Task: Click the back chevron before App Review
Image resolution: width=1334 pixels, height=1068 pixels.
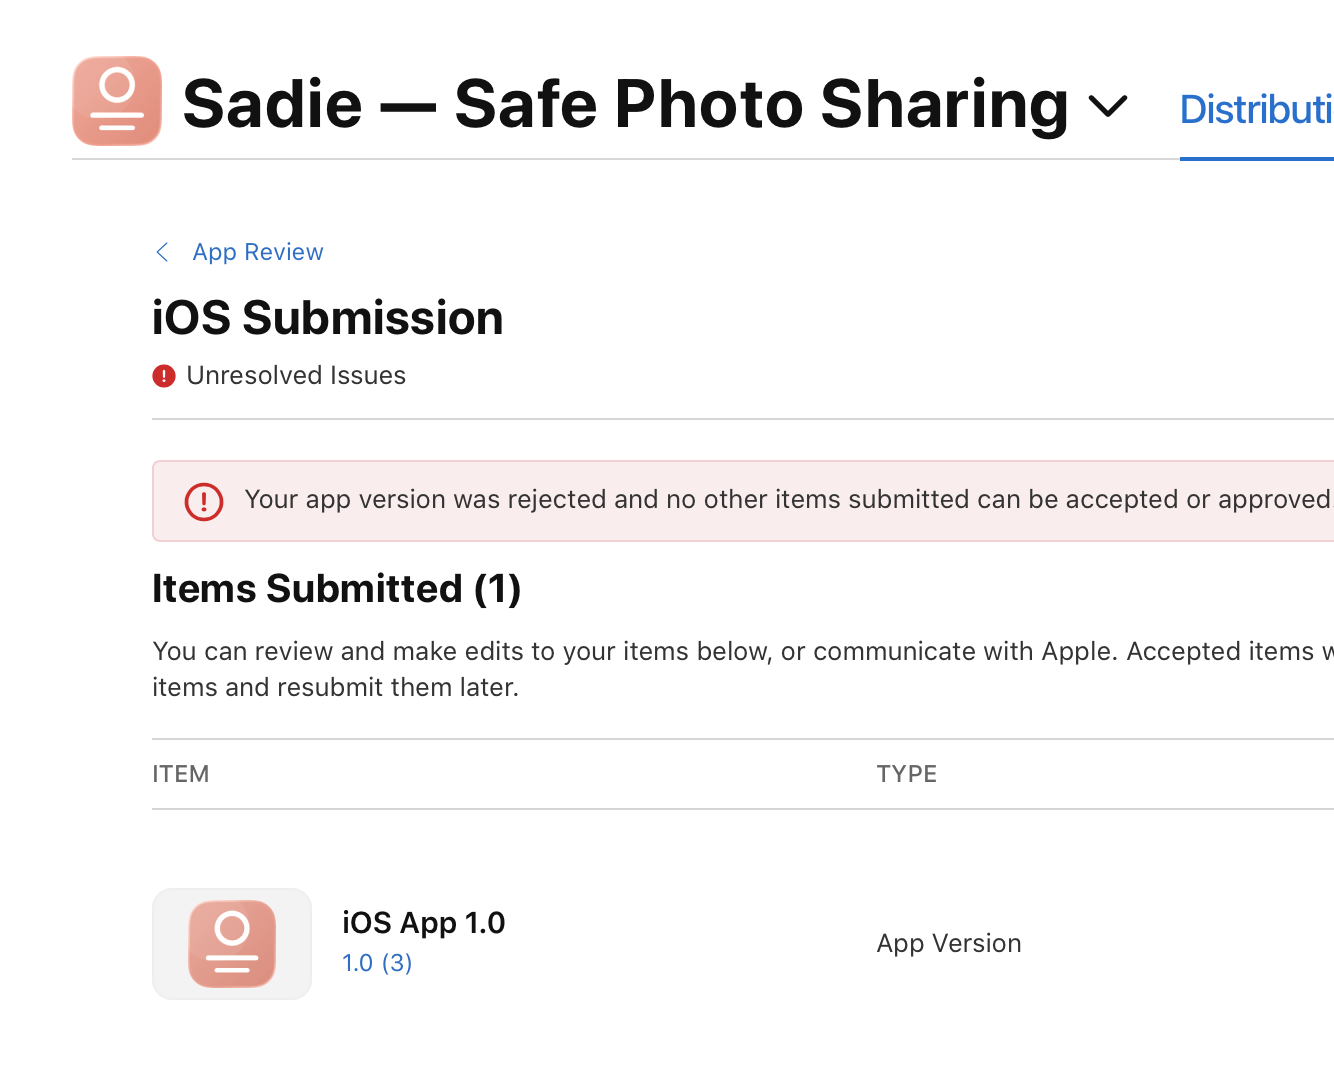Action: pos(163,252)
